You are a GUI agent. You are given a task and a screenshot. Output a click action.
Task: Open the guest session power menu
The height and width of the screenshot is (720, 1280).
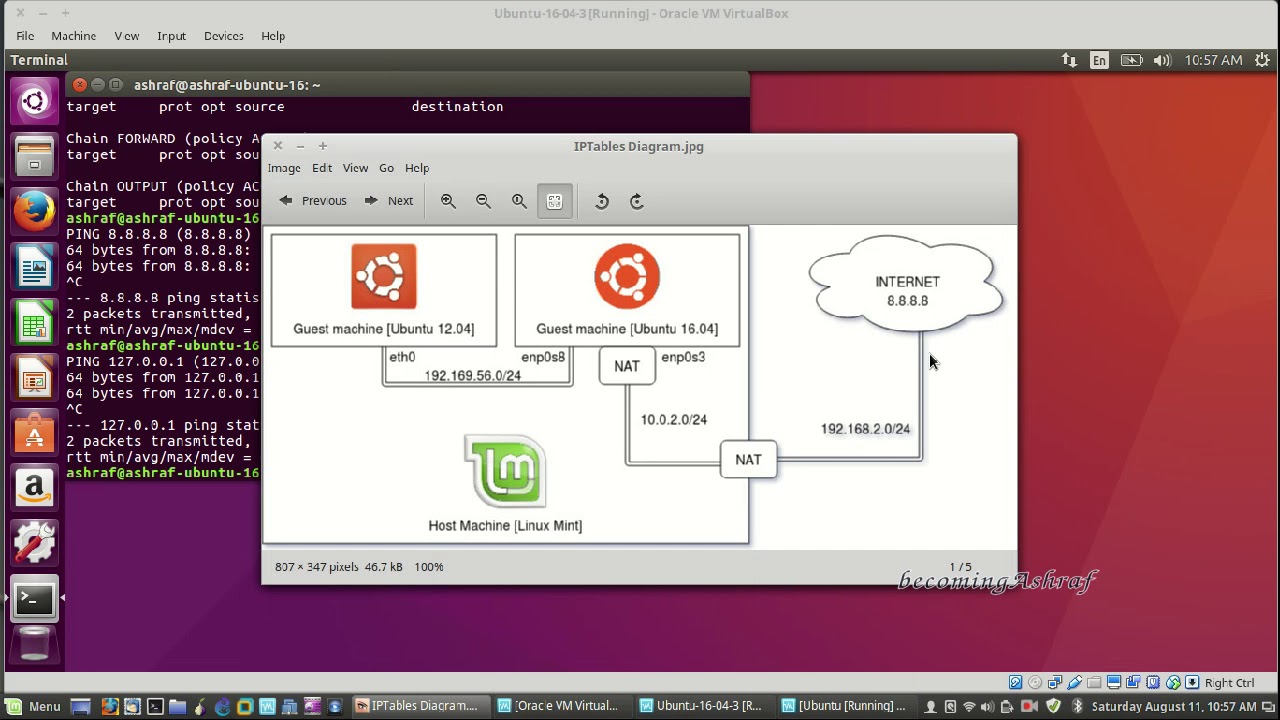point(1262,61)
